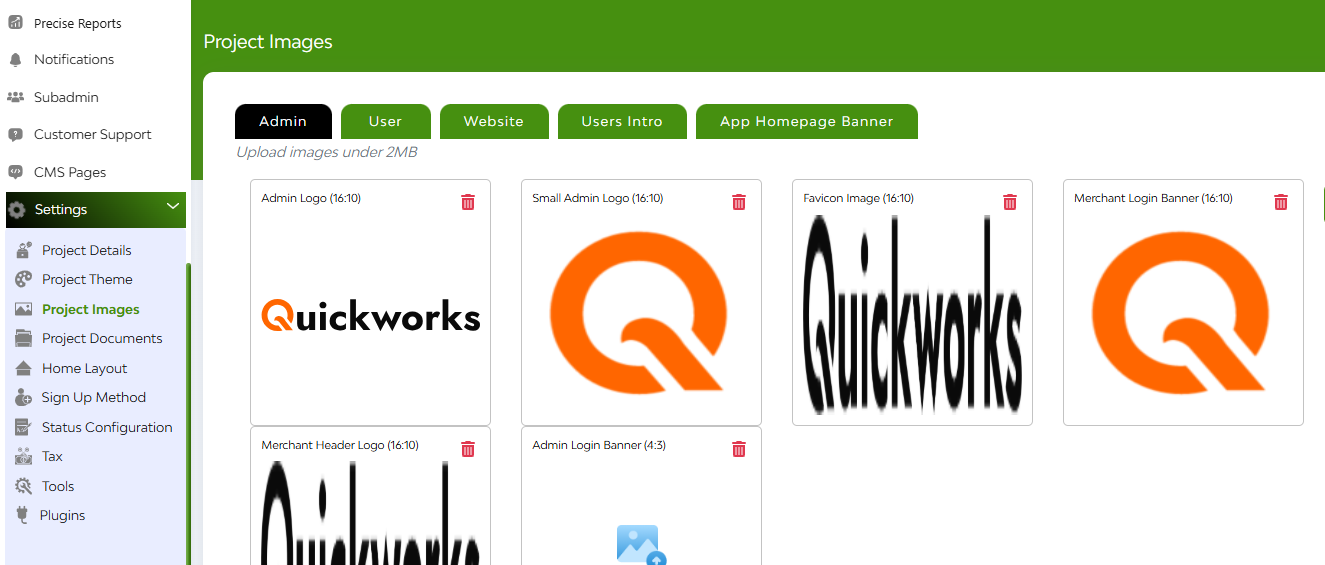1325x565 pixels.
Task: Click the Merchant Header Logo thumbnail
Action: 371,514
